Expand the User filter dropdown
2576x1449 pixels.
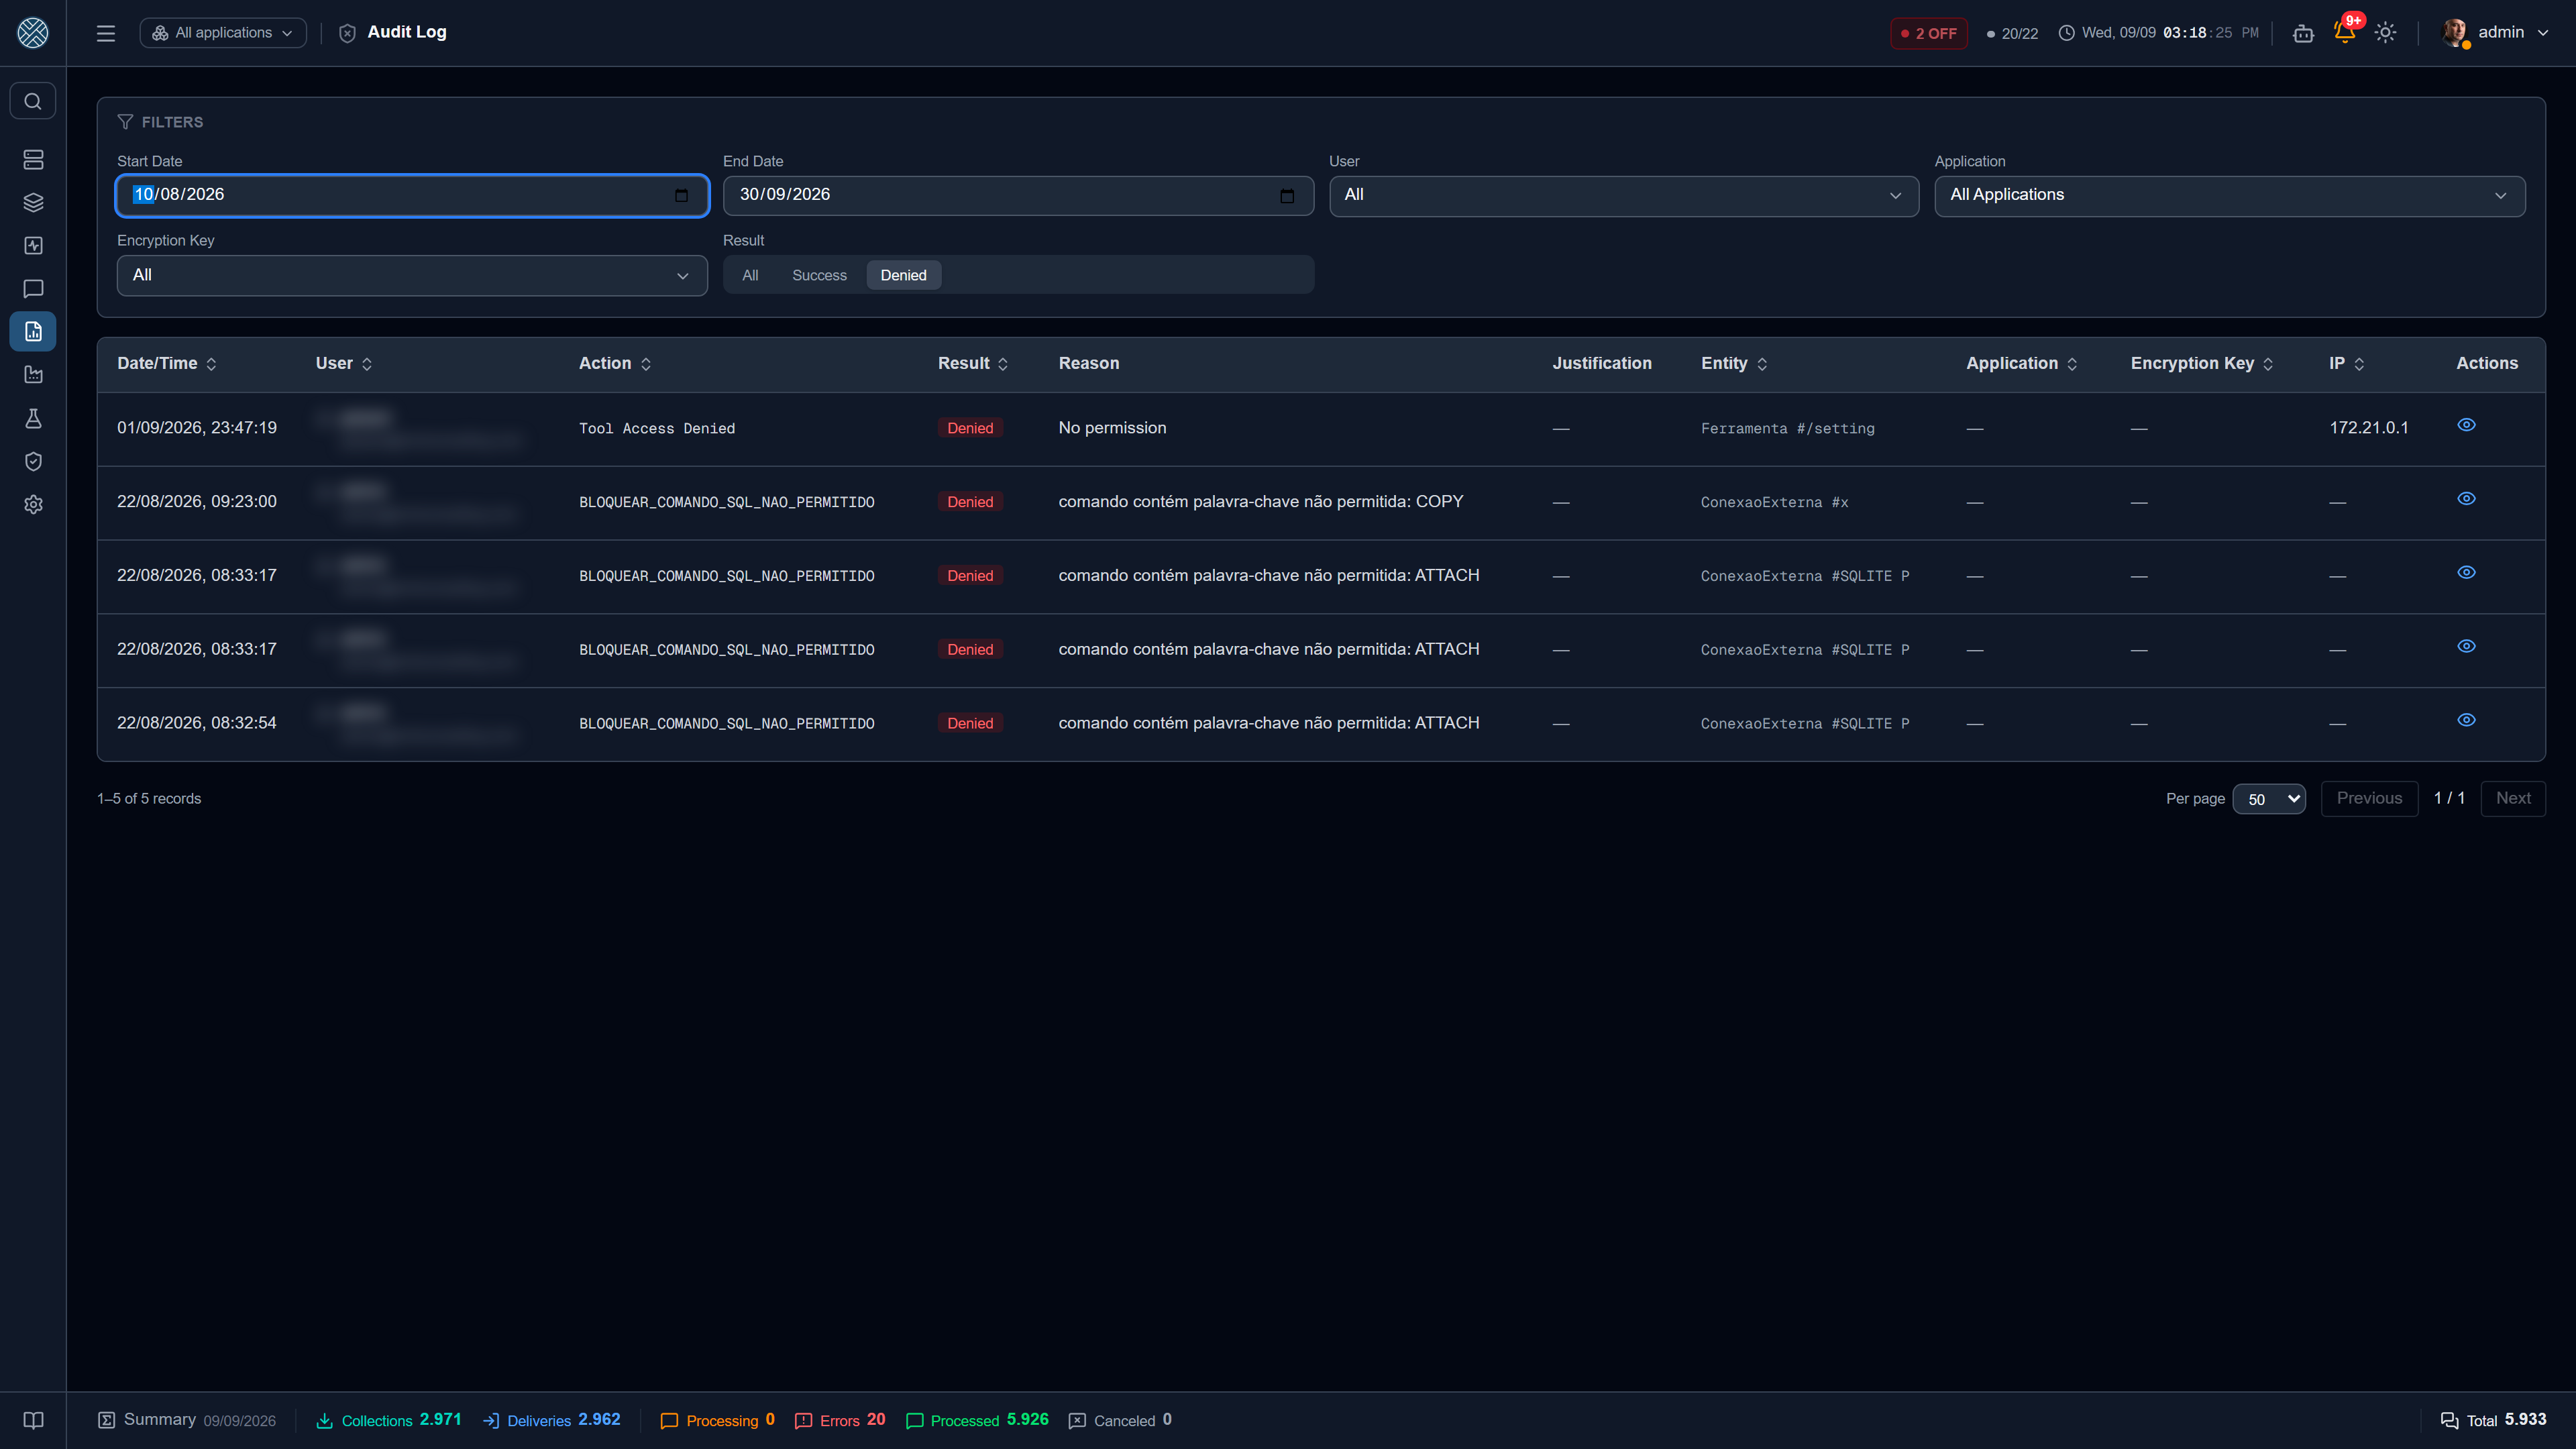pos(1624,195)
